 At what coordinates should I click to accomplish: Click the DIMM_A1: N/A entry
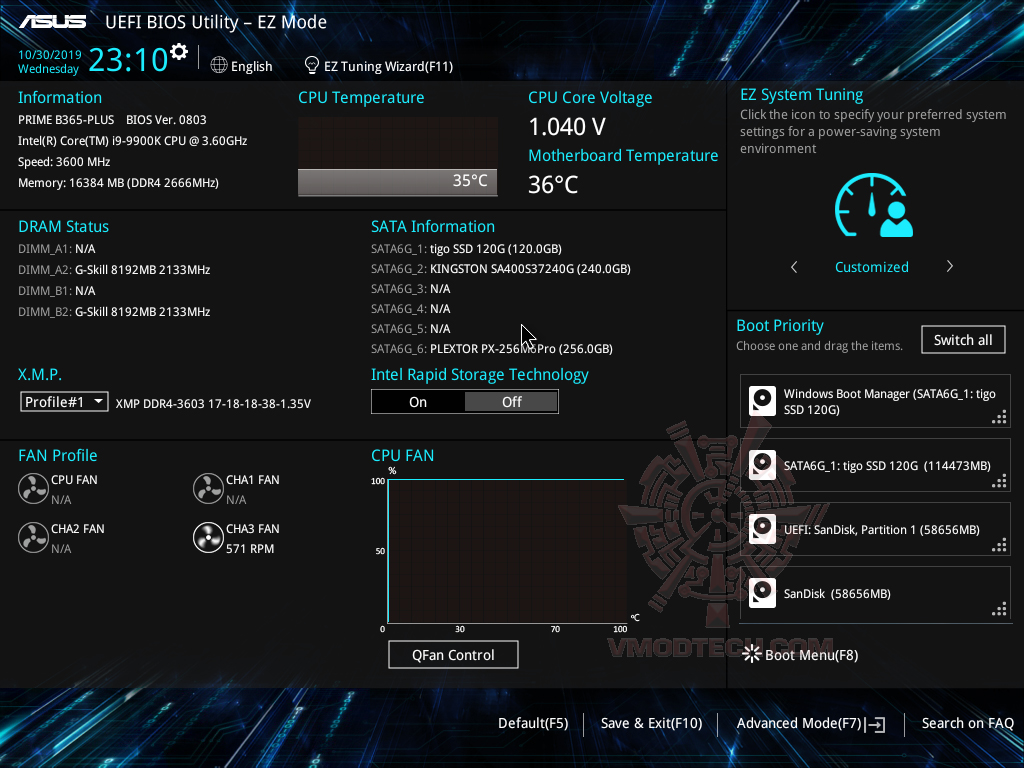click(x=57, y=249)
